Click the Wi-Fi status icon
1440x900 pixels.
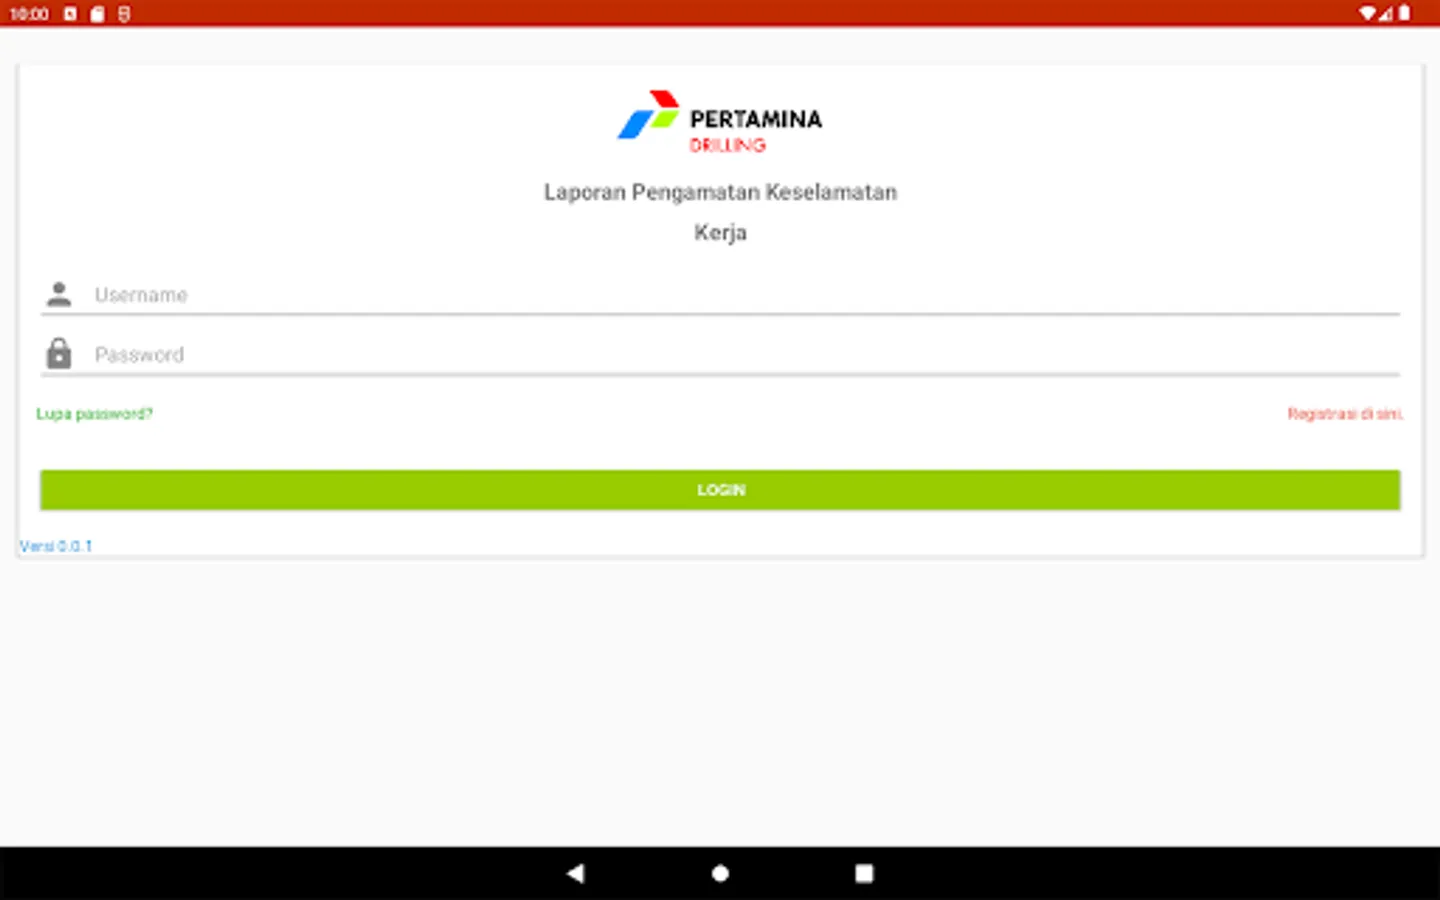point(1367,13)
